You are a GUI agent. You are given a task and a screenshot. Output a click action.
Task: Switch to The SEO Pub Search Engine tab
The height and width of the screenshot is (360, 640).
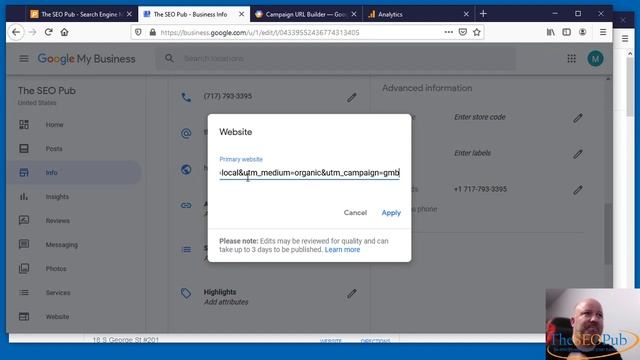point(81,14)
